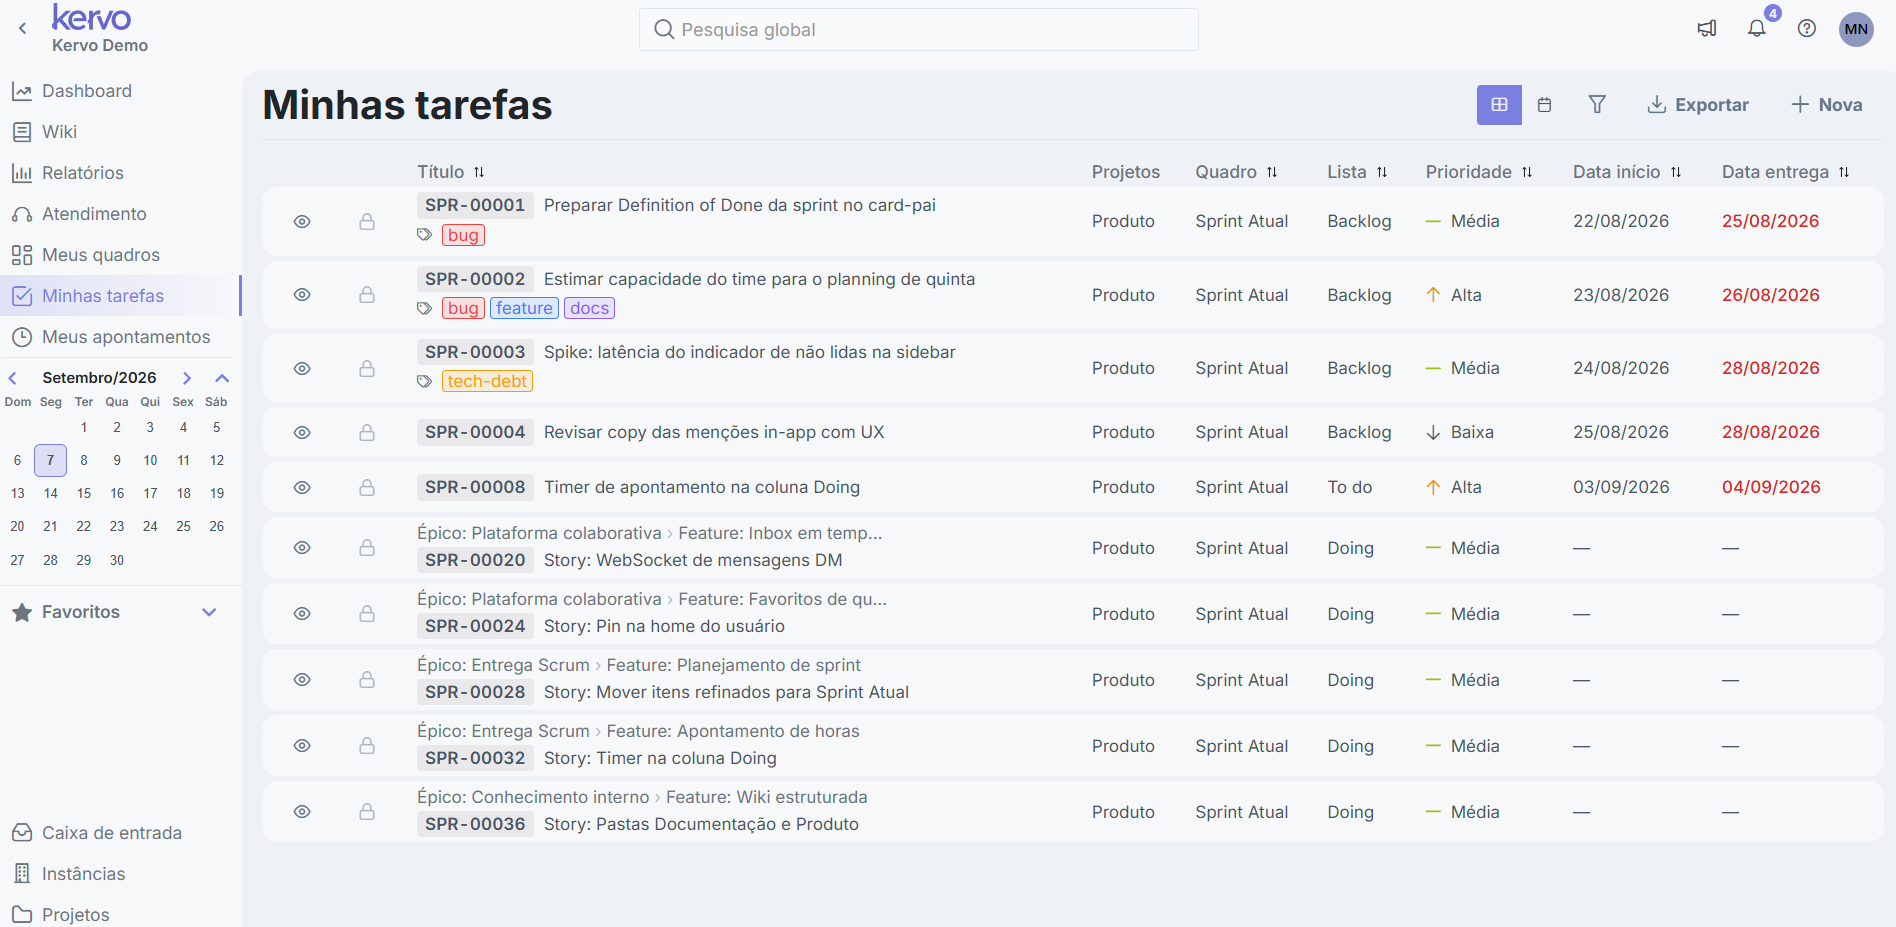The width and height of the screenshot is (1896, 927).
Task: Click the lock icon for SPR-00001
Action: pos(367,221)
